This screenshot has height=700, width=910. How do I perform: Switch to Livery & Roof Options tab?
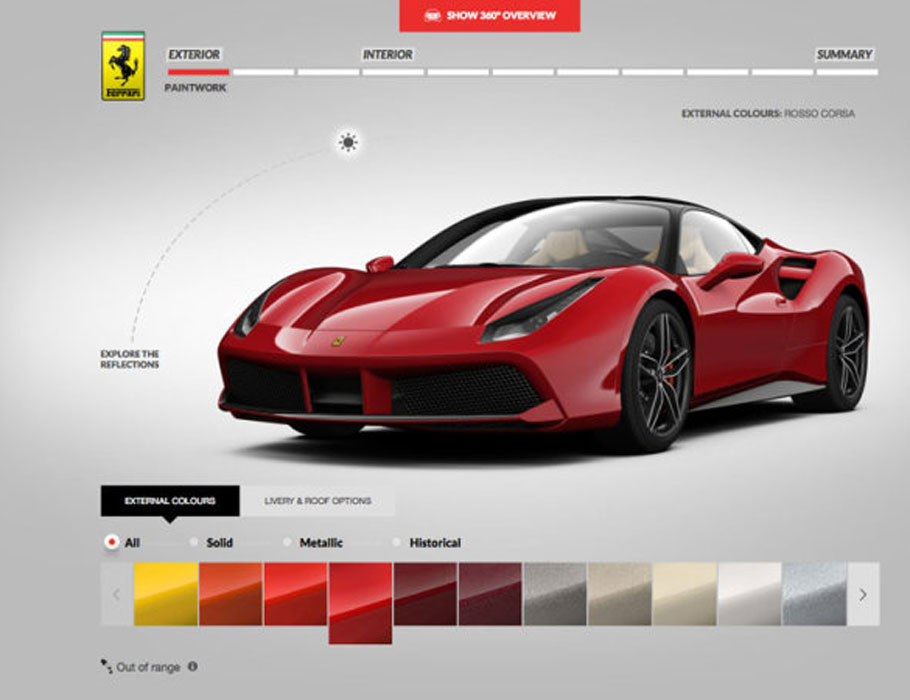click(317, 501)
